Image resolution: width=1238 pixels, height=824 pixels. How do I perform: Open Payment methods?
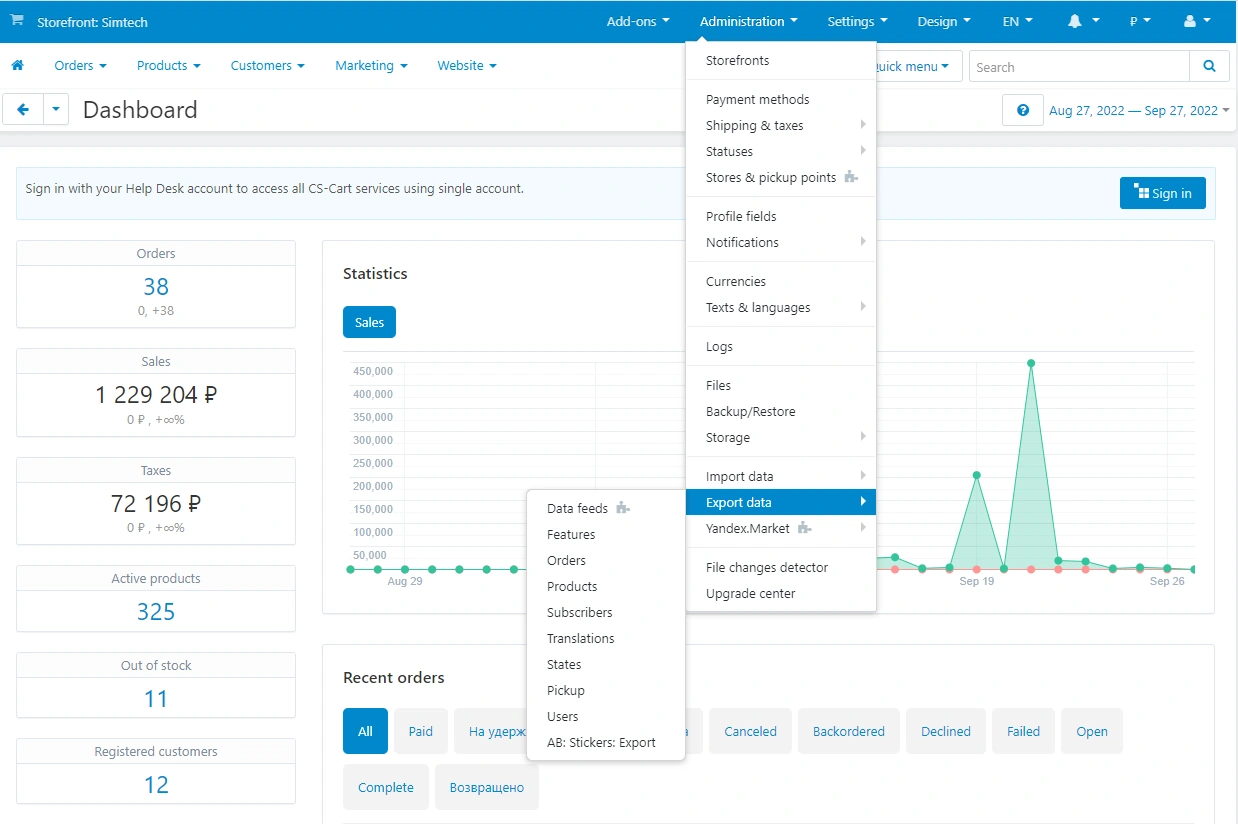[781, 99]
